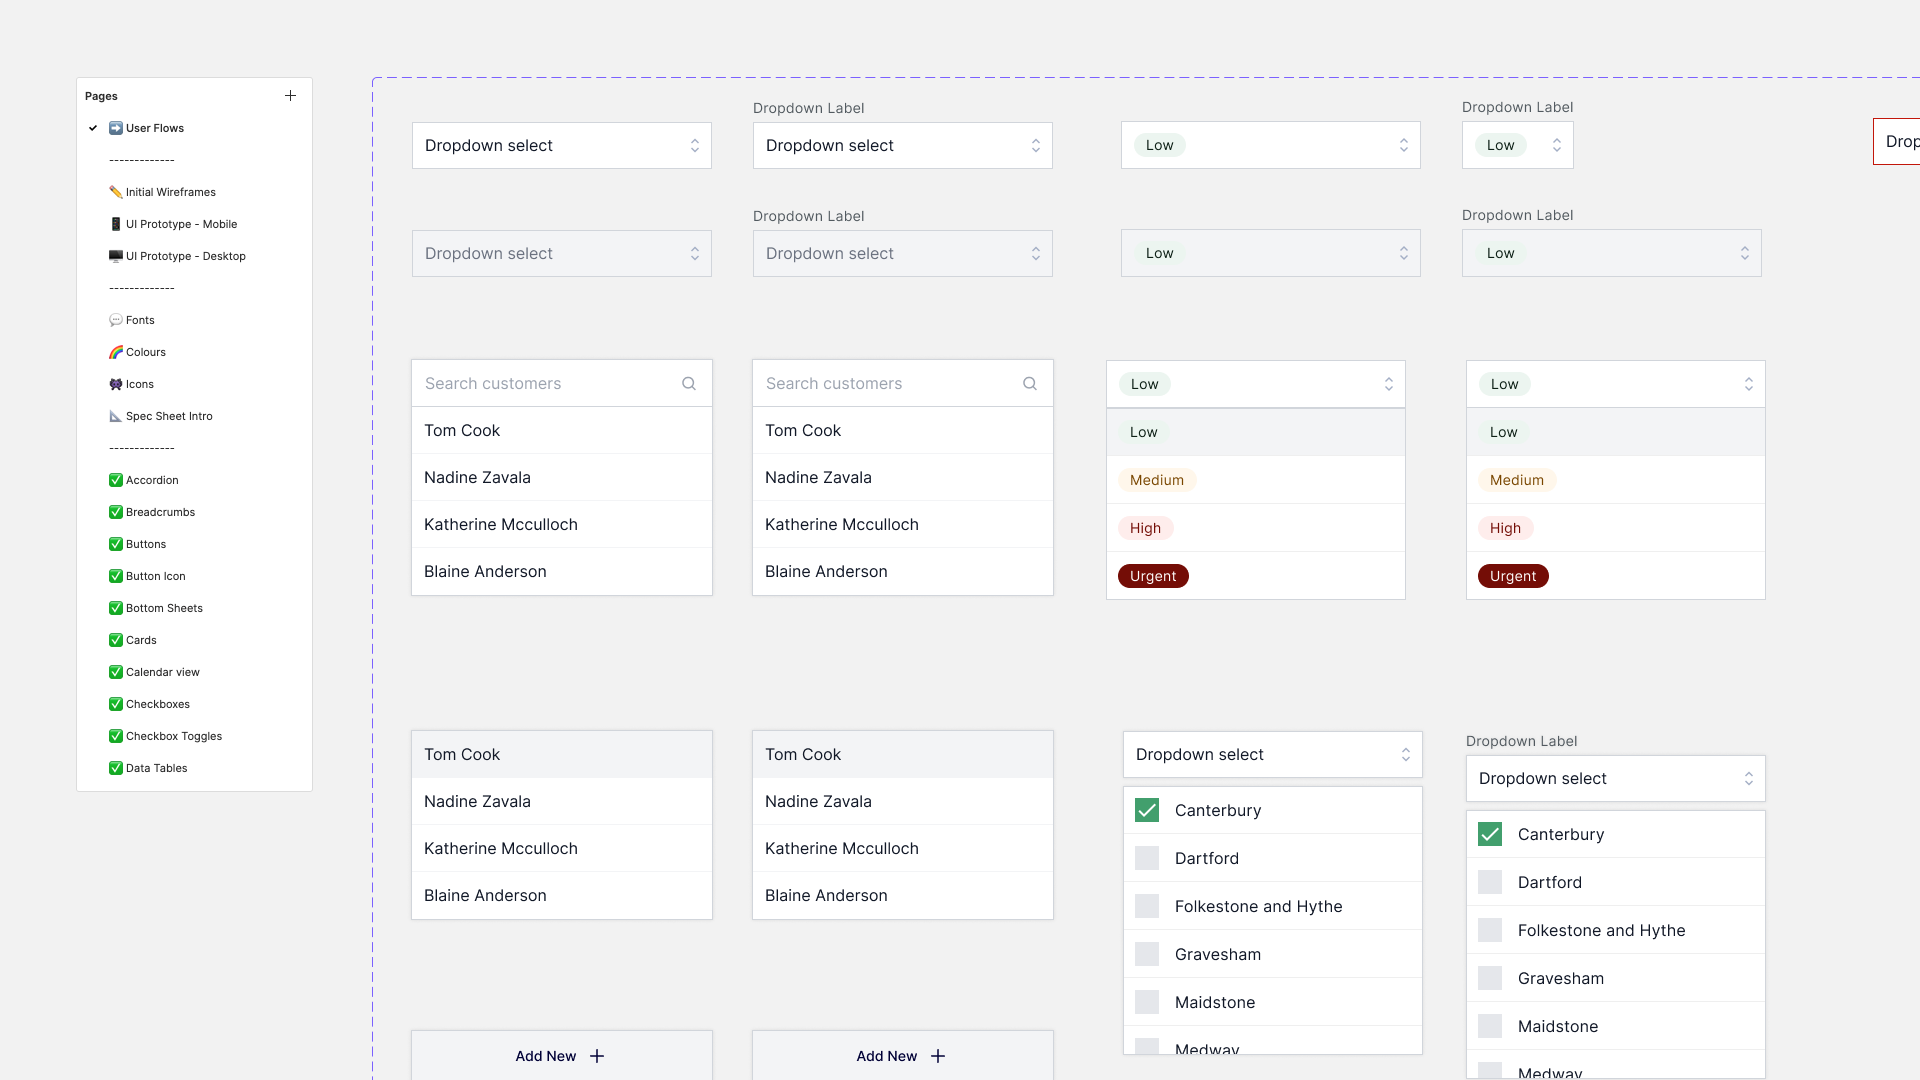Image resolution: width=1920 pixels, height=1080 pixels.
Task: Choose Medium in the third-column priority list
Action: pos(1256,480)
